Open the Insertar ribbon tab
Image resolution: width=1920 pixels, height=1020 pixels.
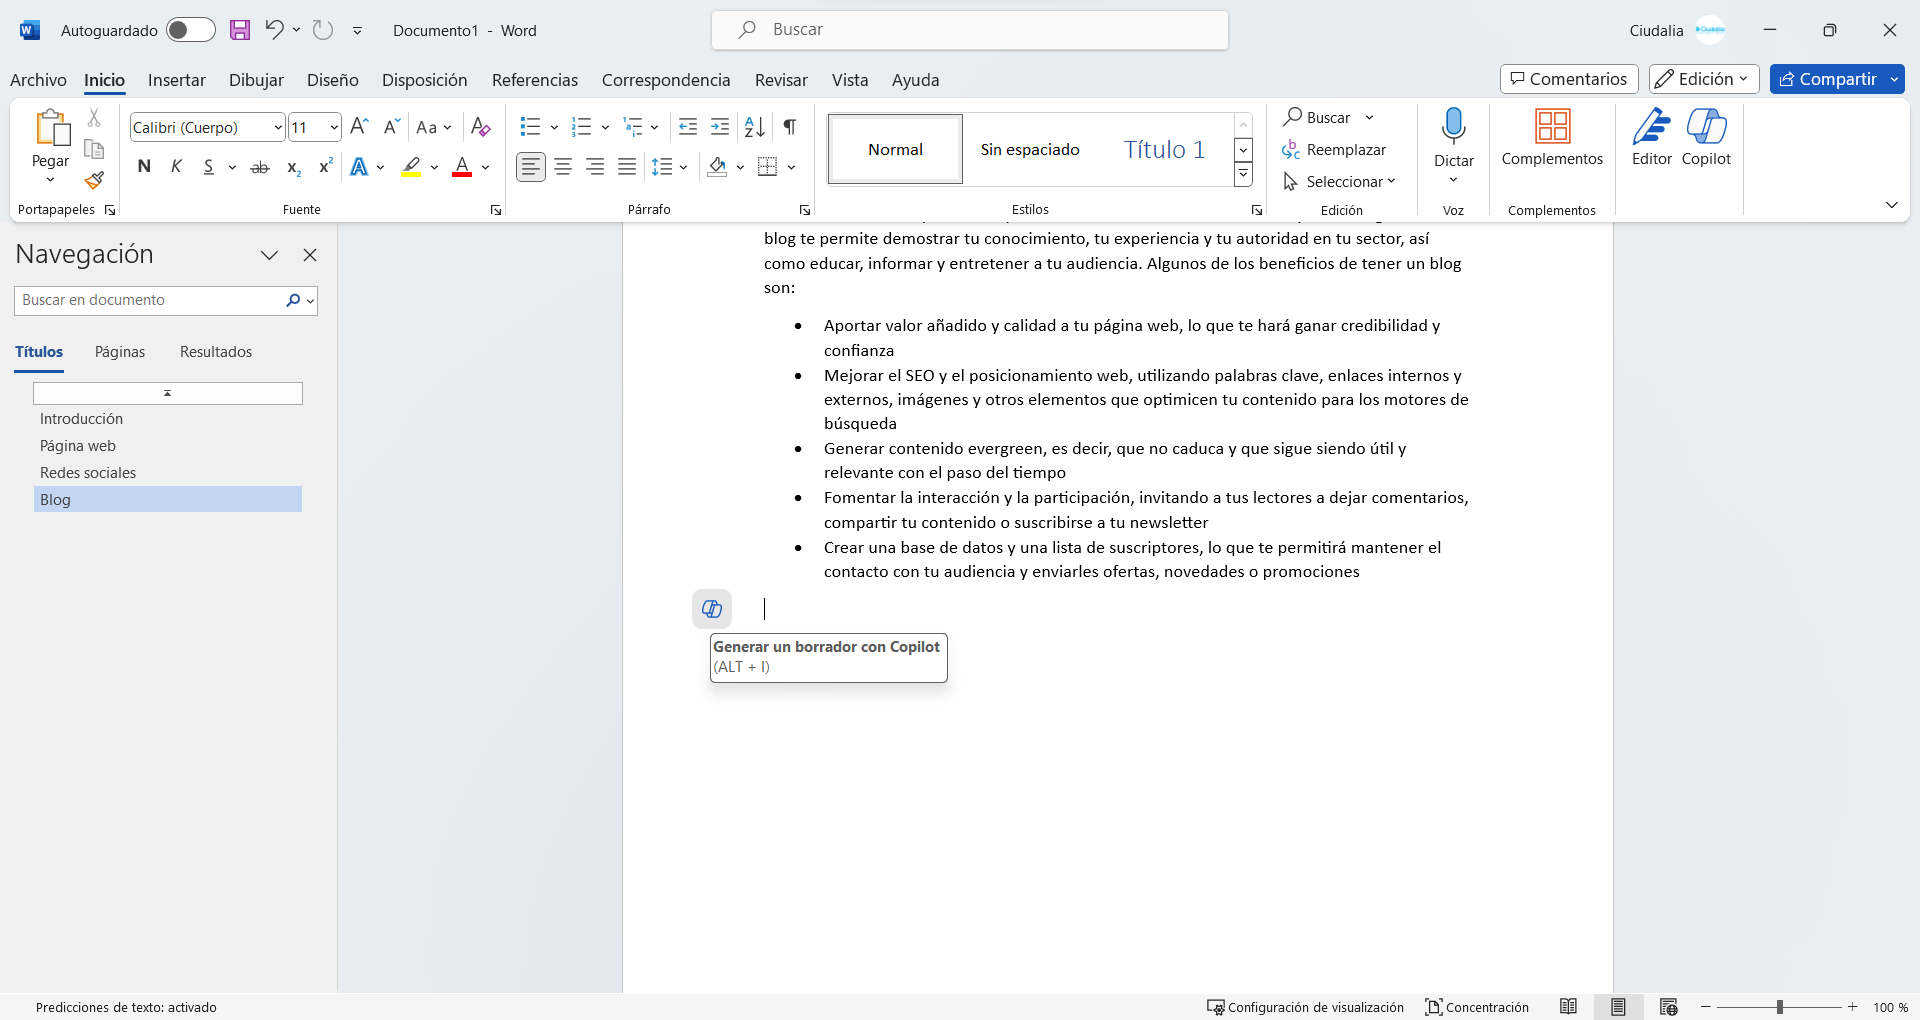tap(176, 80)
